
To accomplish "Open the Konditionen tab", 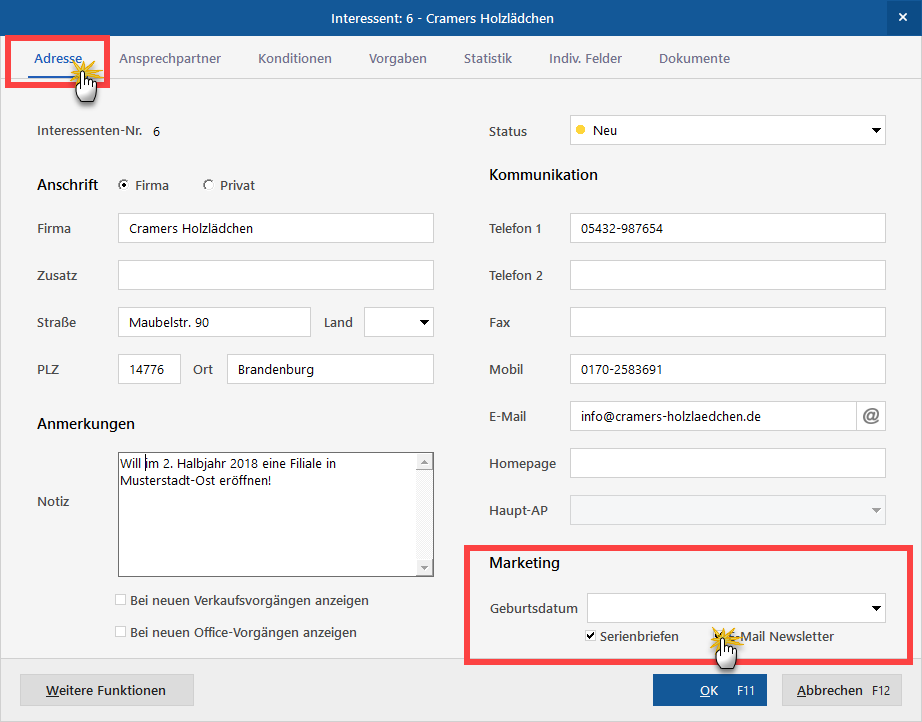I will pos(295,59).
